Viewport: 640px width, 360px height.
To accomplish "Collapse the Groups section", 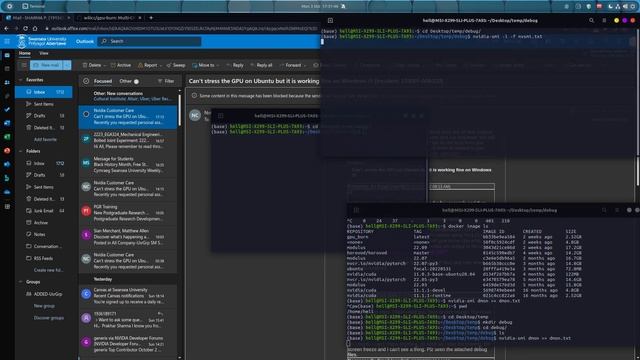I will pos(20,282).
